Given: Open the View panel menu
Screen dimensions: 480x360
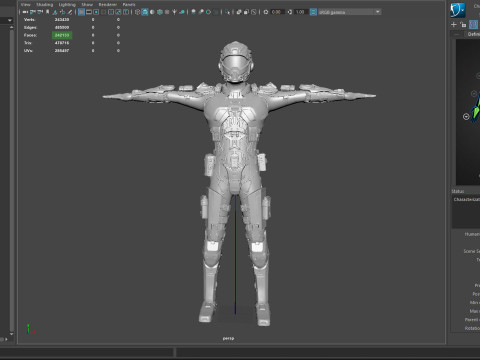Looking at the screenshot, I should [x=26, y=4].
